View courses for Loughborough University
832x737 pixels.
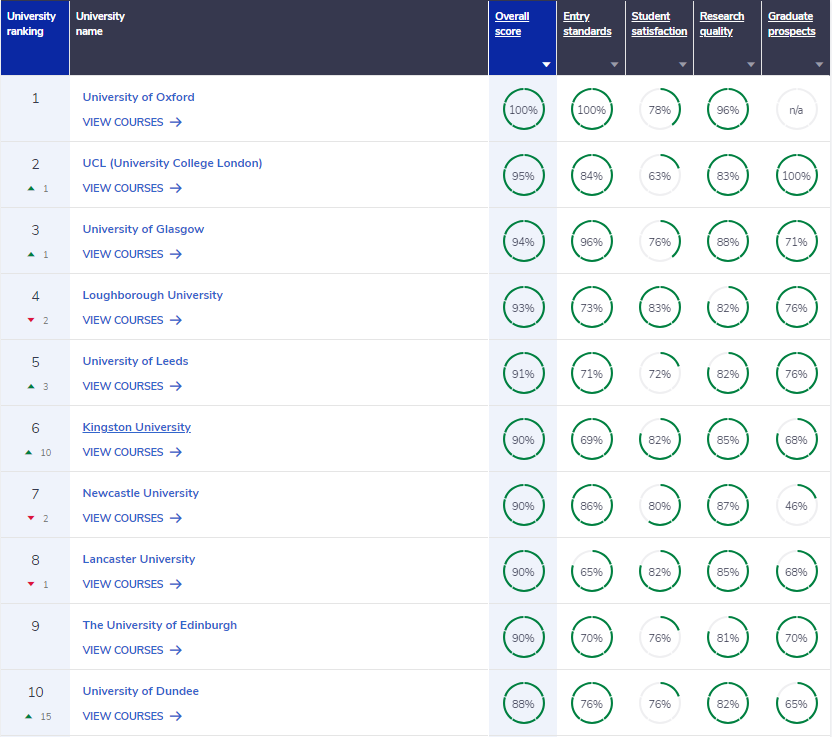click(132, 320)
